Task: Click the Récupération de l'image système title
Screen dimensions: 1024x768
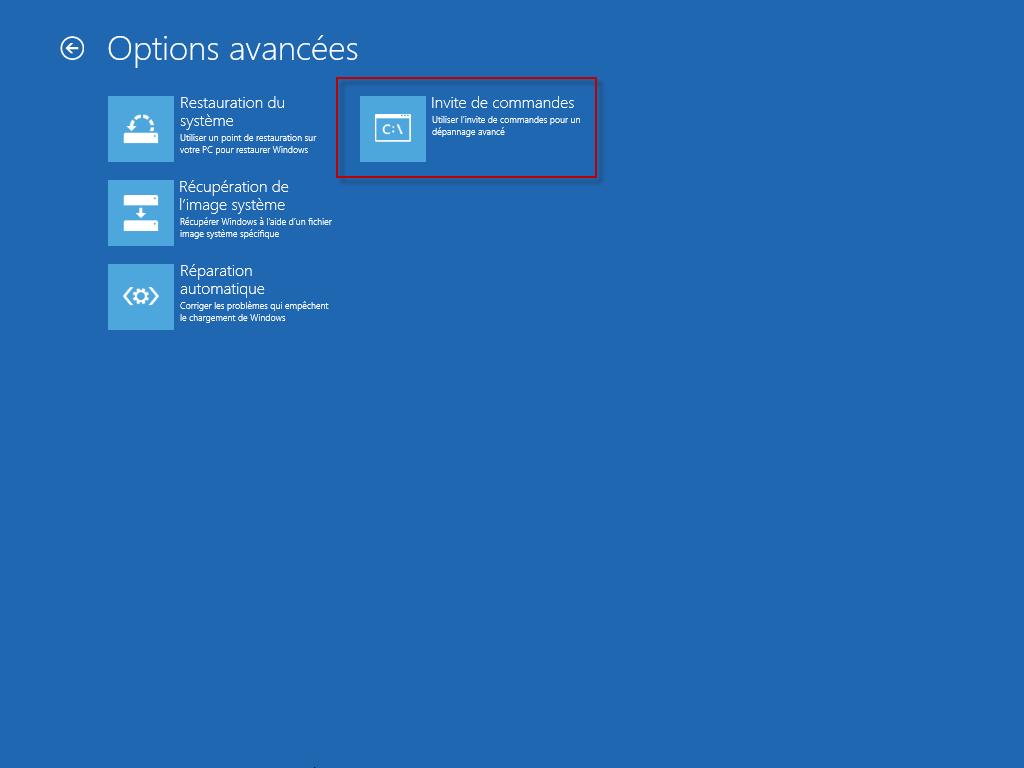Action: 234,196
